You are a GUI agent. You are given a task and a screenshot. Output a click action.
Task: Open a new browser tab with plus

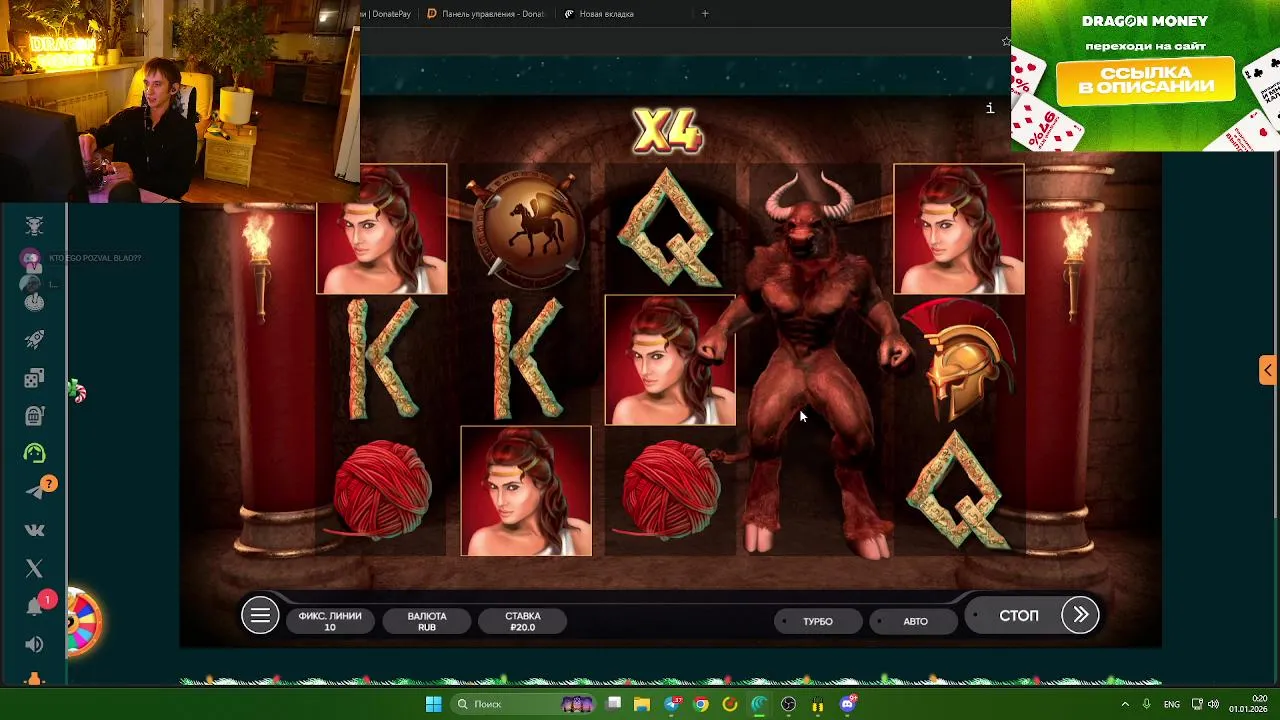click(x=705, y=14)
